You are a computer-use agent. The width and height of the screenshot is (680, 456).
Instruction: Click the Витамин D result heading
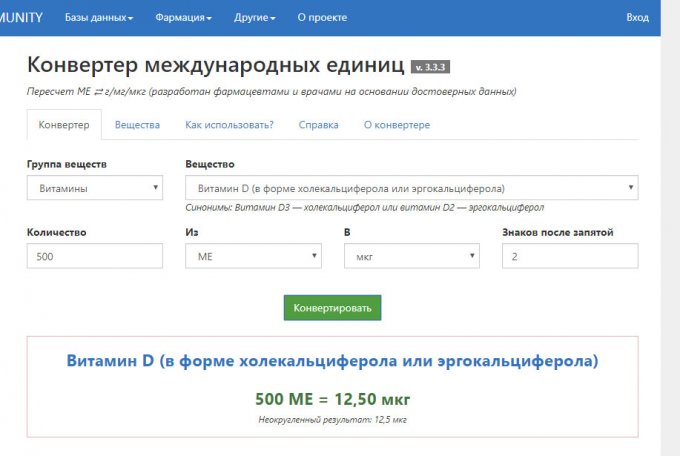point(332,361)
